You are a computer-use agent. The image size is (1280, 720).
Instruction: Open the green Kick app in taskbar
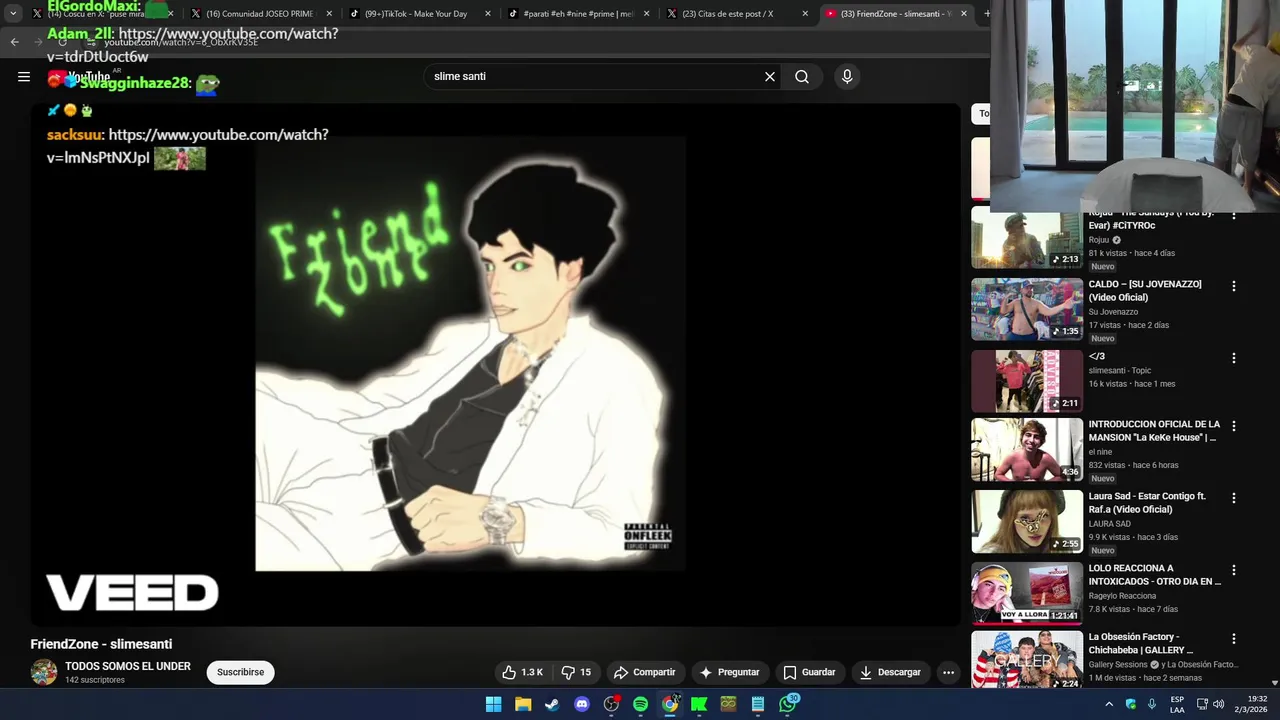pos(699,704)
